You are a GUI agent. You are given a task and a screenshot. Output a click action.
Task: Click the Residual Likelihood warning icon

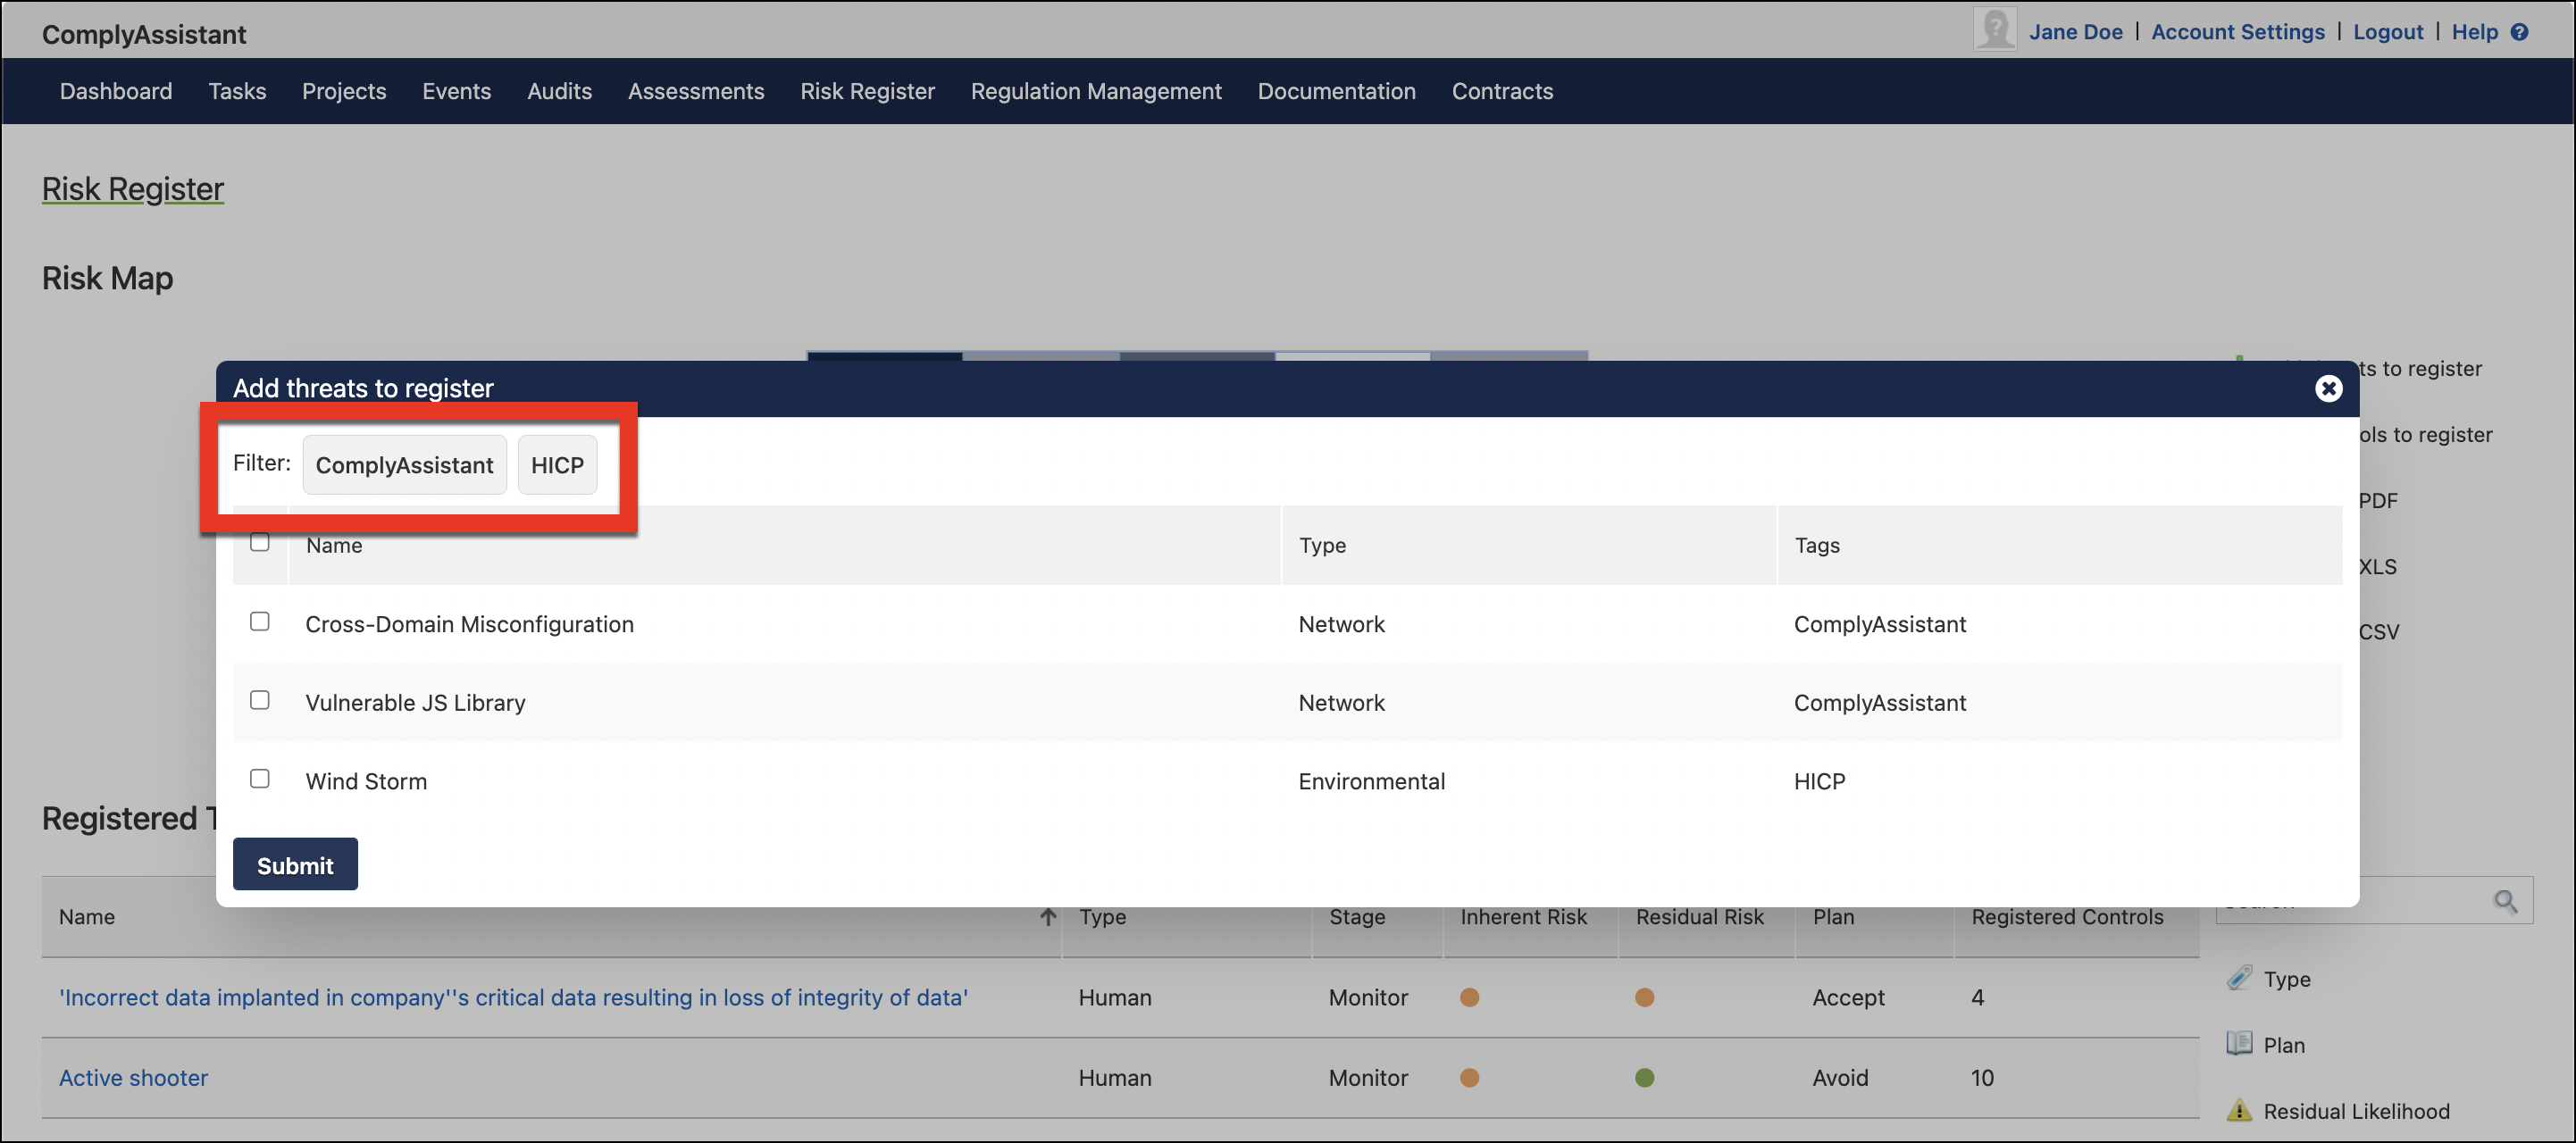2239,1109
